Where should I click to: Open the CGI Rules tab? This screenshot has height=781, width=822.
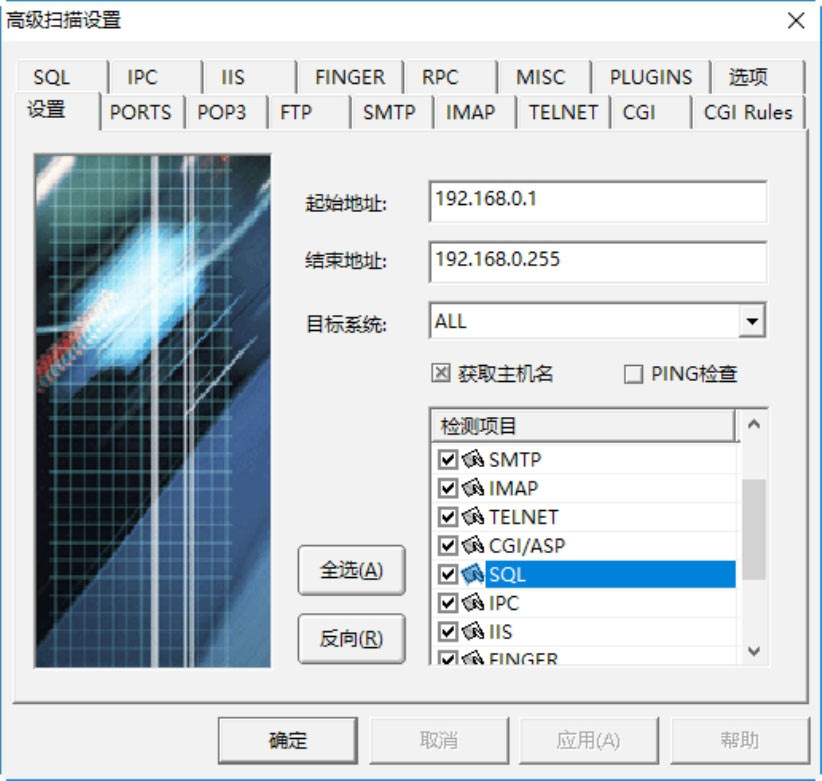click(x=748, y=112)
